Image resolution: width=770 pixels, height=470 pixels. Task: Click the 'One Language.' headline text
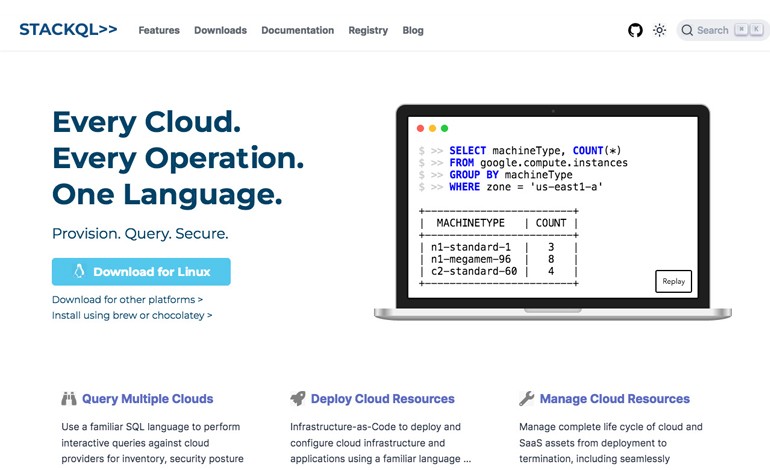point(167,195)
